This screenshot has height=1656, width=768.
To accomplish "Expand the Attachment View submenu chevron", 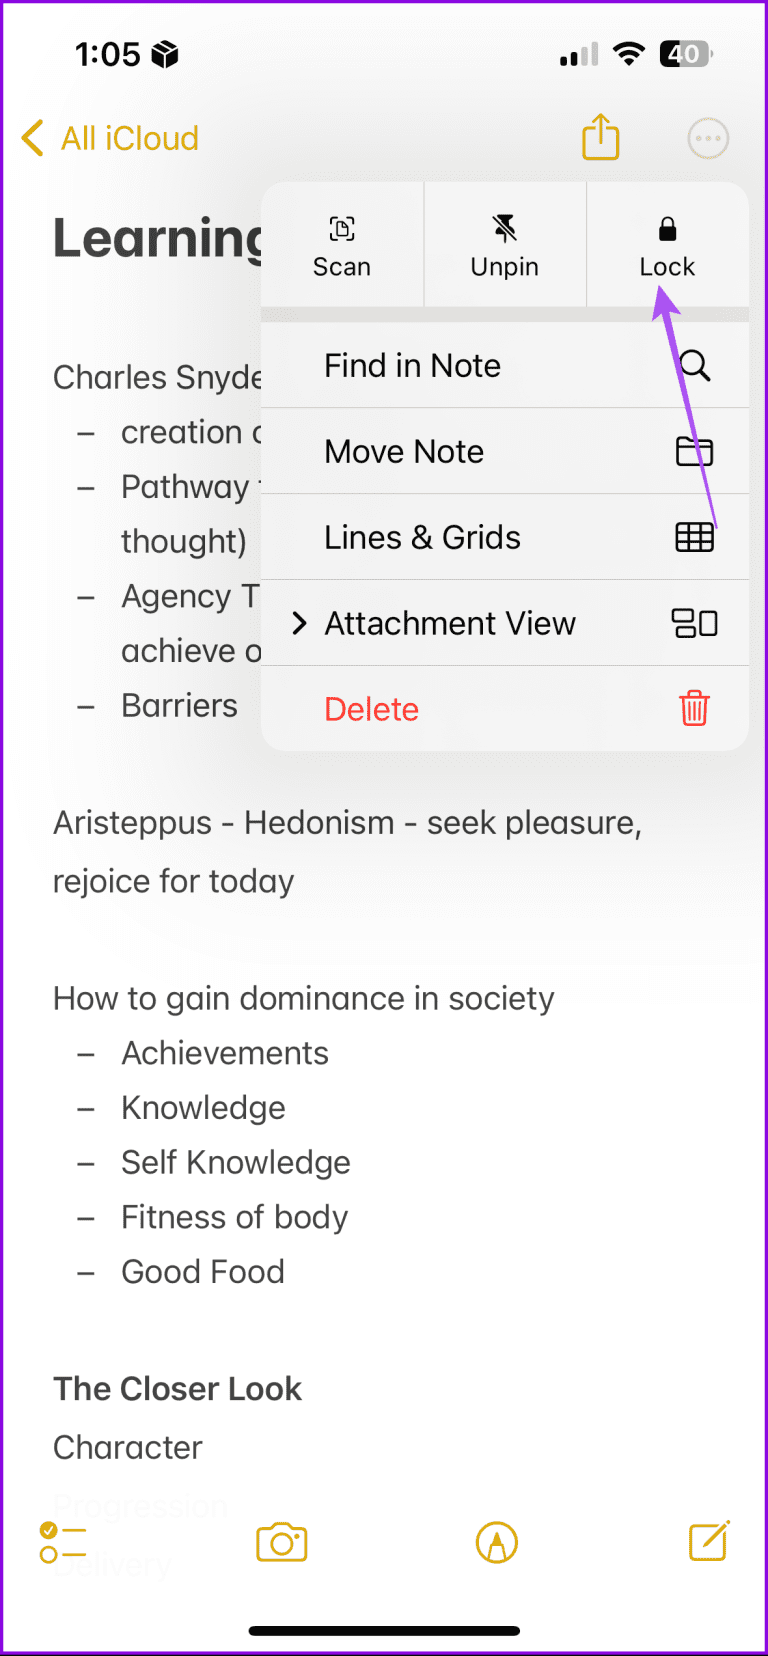I will [298, 624].
